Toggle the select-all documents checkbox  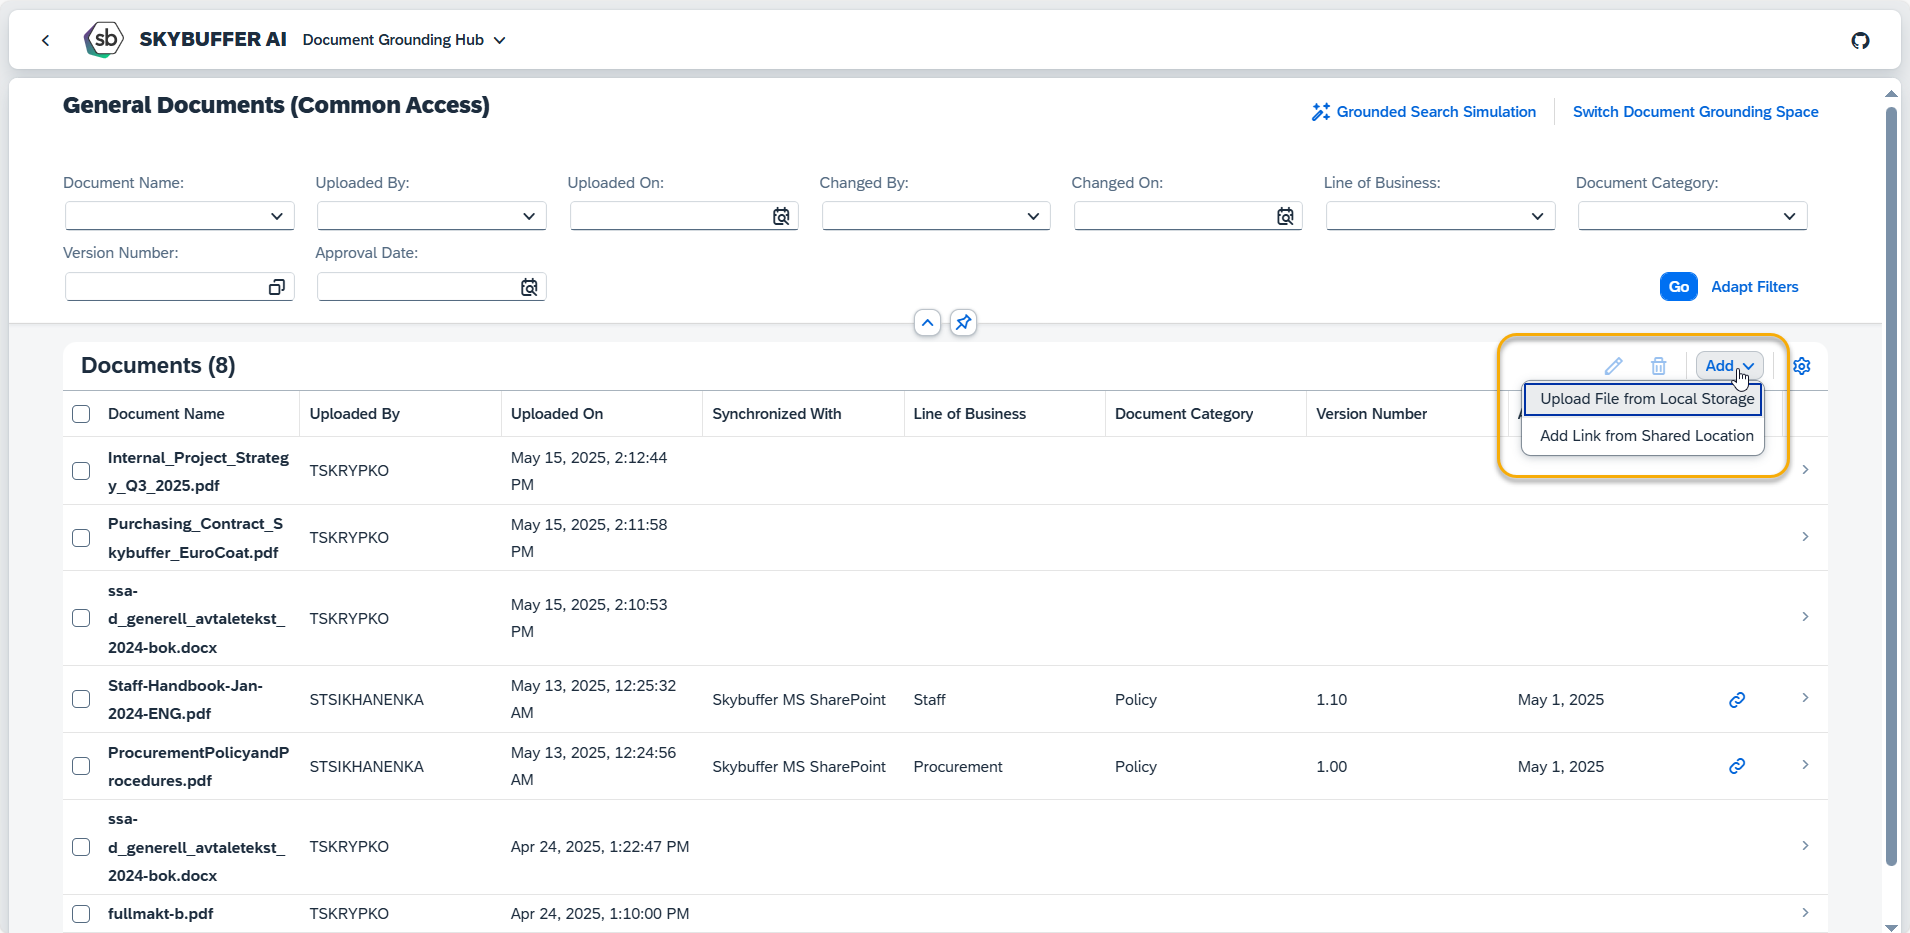coord(81,414)
